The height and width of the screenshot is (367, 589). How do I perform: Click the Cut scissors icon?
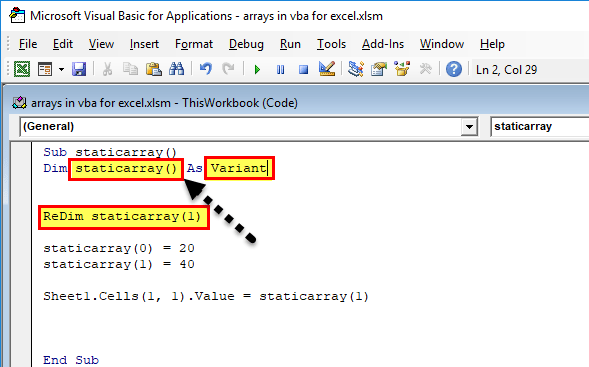click(x=107, y=69)
